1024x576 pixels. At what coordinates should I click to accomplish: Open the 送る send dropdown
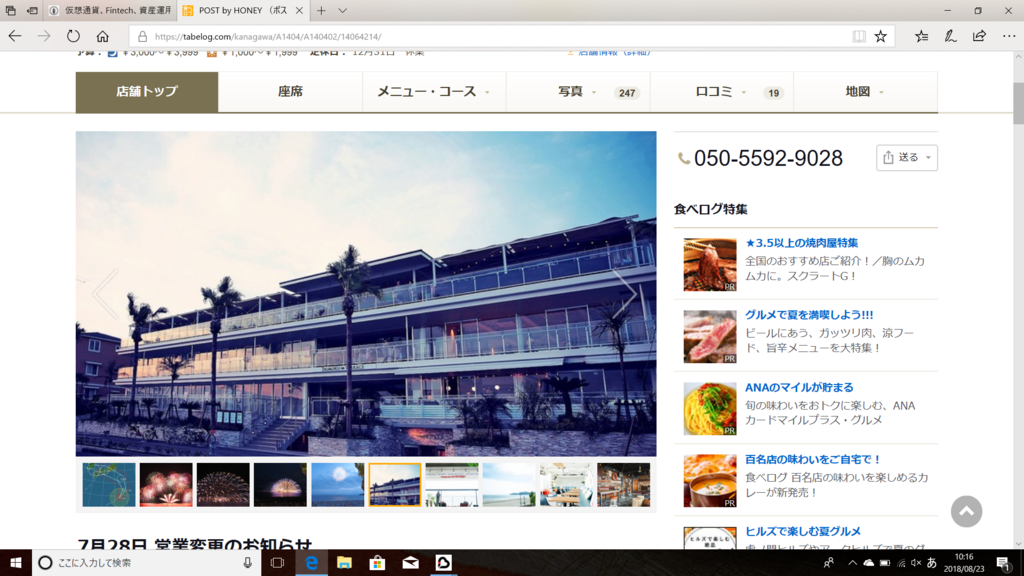click(906, 157)
